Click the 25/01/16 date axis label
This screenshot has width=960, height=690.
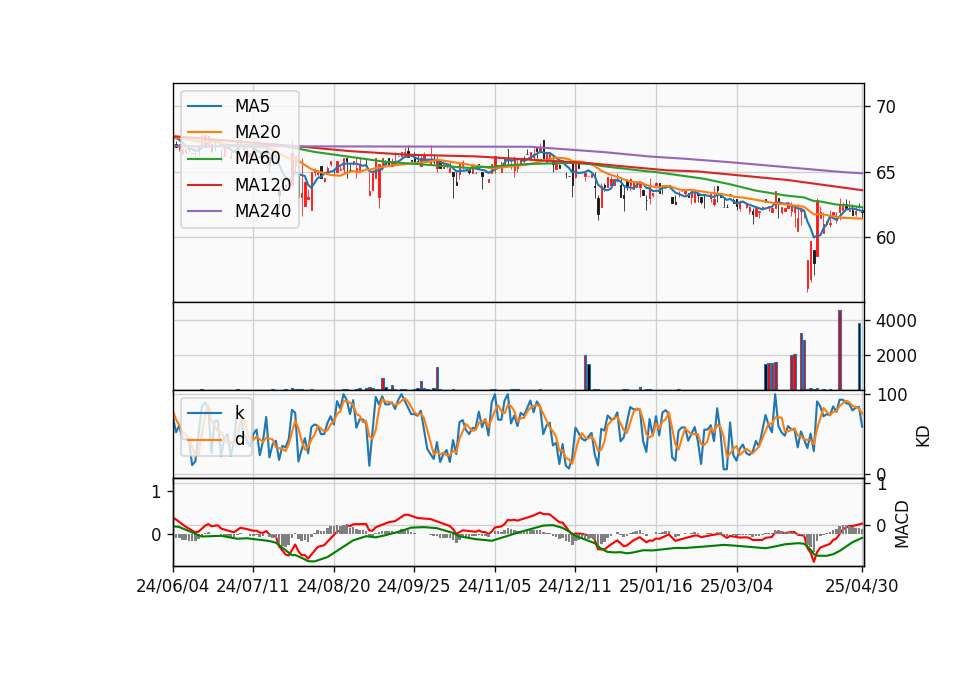[x=656, y=586]
